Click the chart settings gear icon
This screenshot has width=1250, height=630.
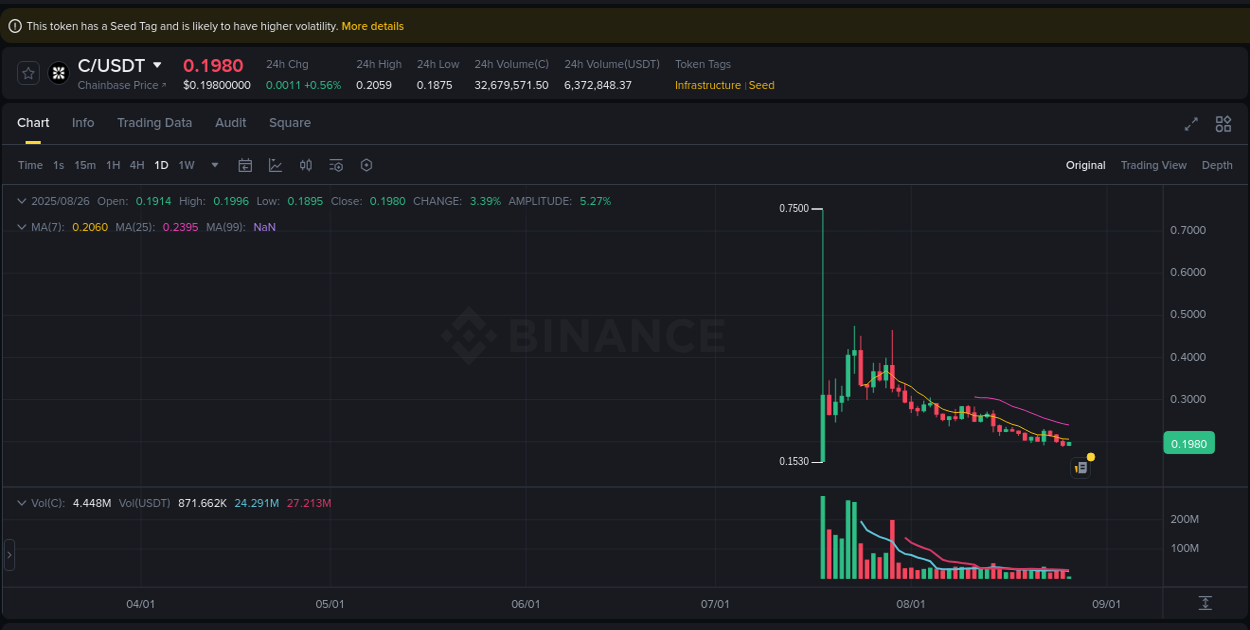click(x=366, y=165)
